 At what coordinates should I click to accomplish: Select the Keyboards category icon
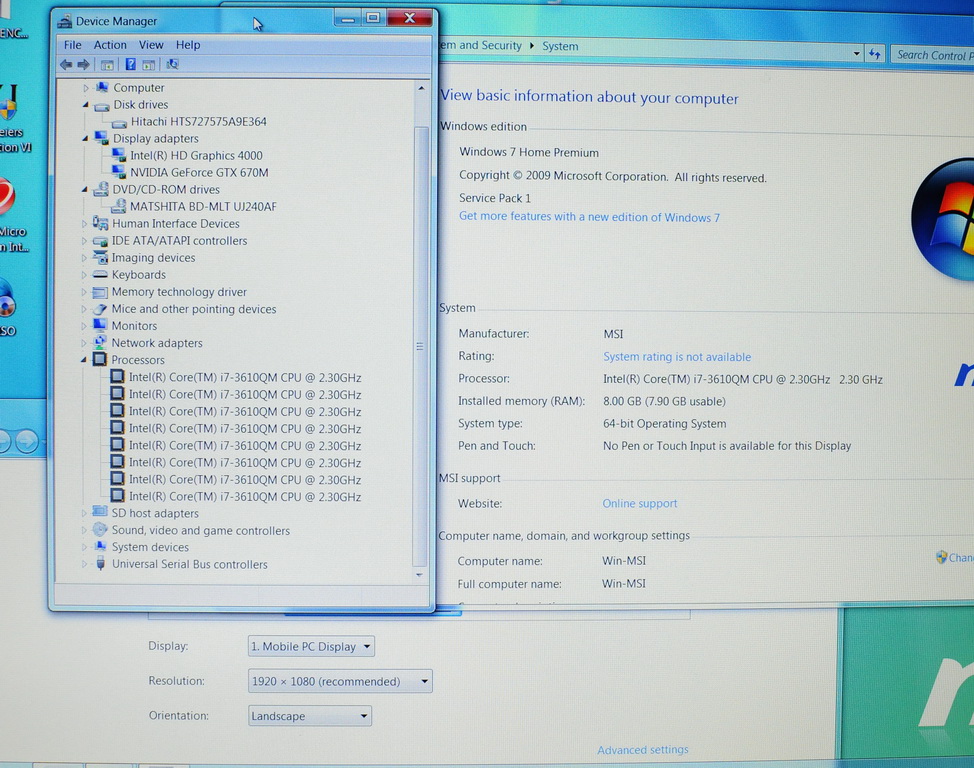coord(101,274)
